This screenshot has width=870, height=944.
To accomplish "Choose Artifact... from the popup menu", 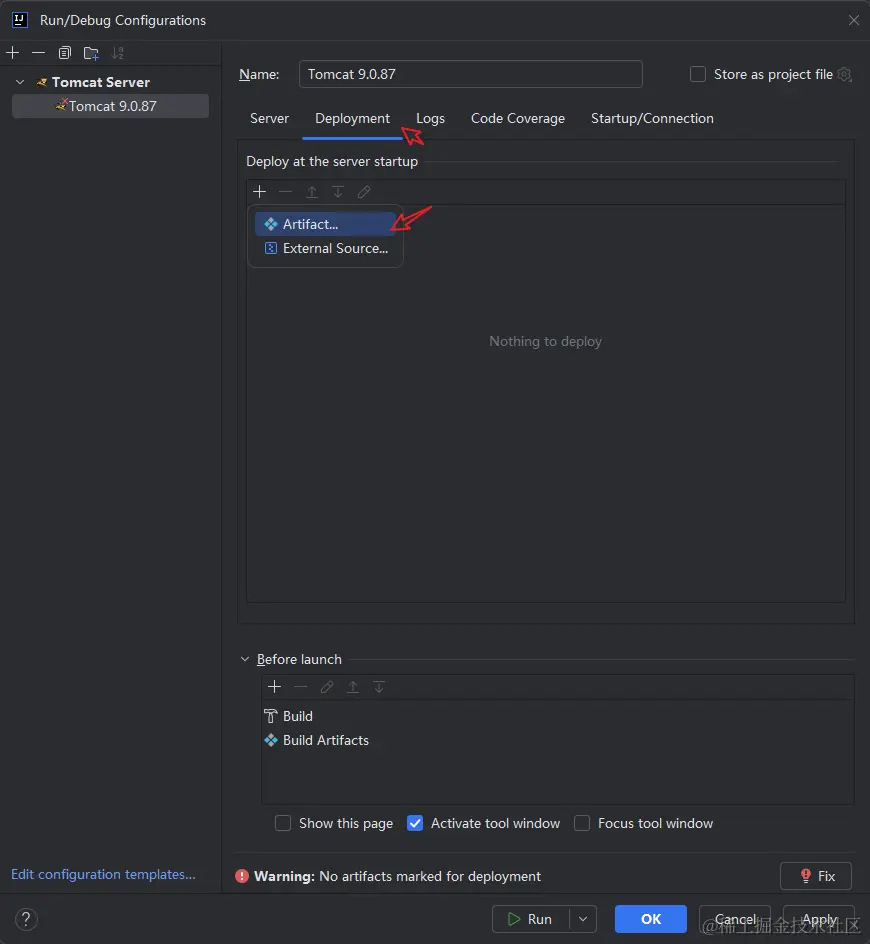I will tap(325, 224).
